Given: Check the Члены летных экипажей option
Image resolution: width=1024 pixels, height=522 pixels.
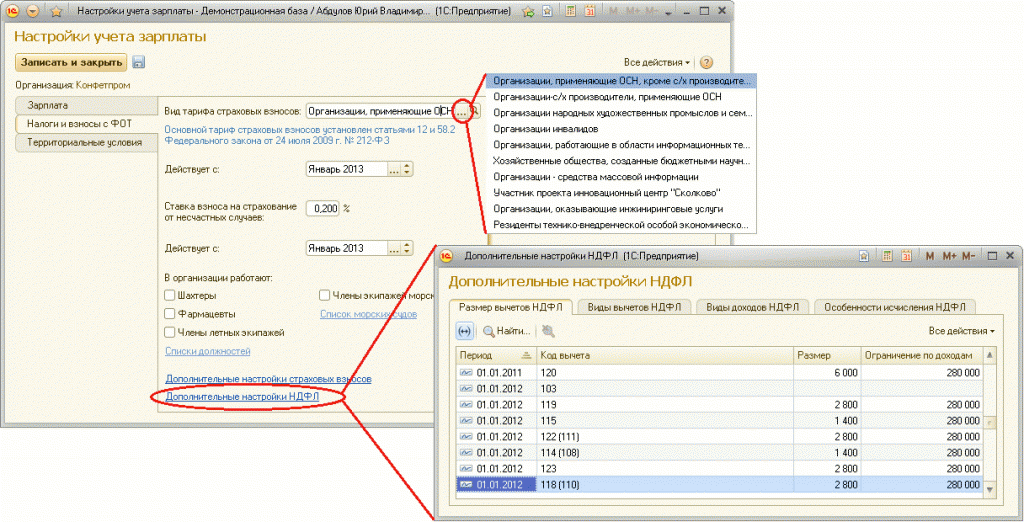Looking at the screenshot, I should [170, 332].
